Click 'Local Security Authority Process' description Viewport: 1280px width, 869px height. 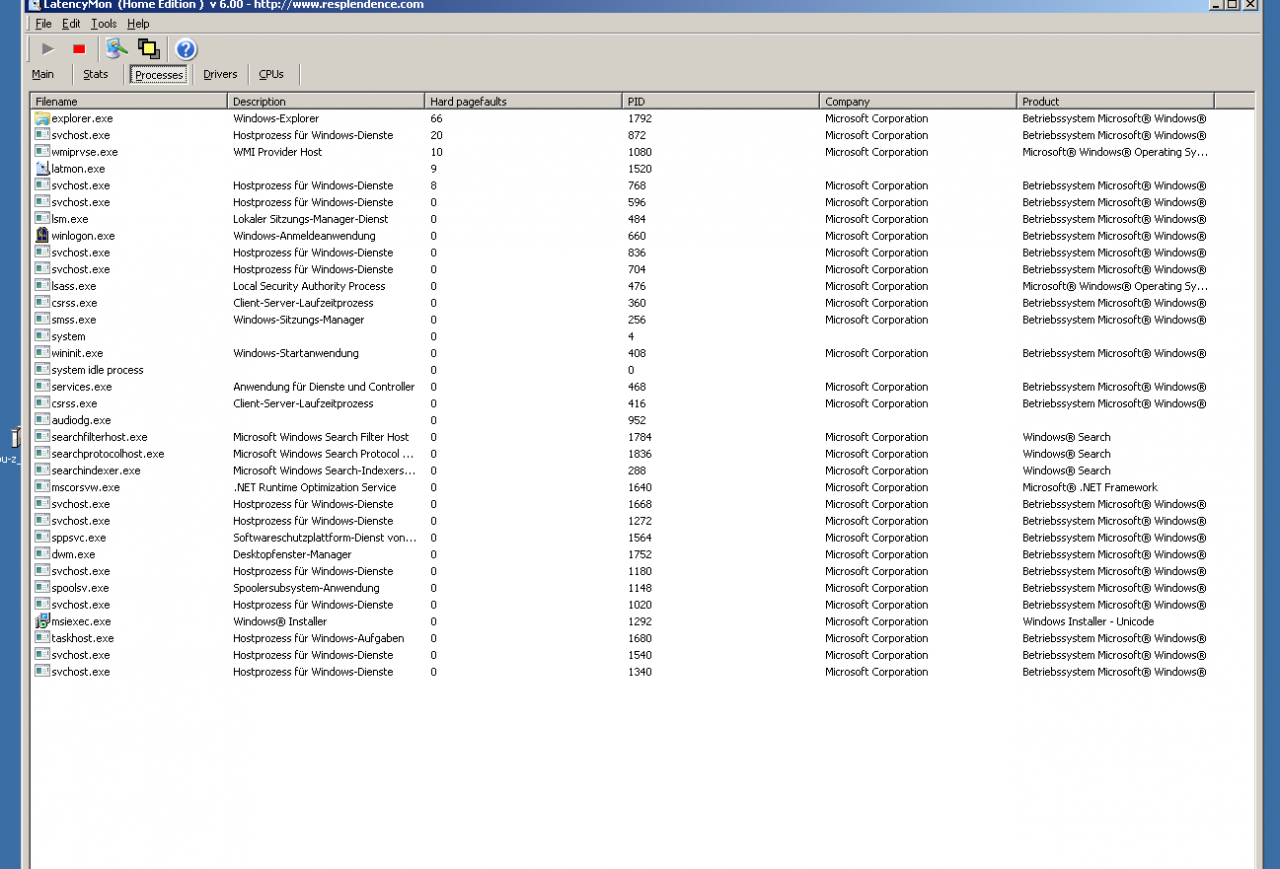coord(309,286)
